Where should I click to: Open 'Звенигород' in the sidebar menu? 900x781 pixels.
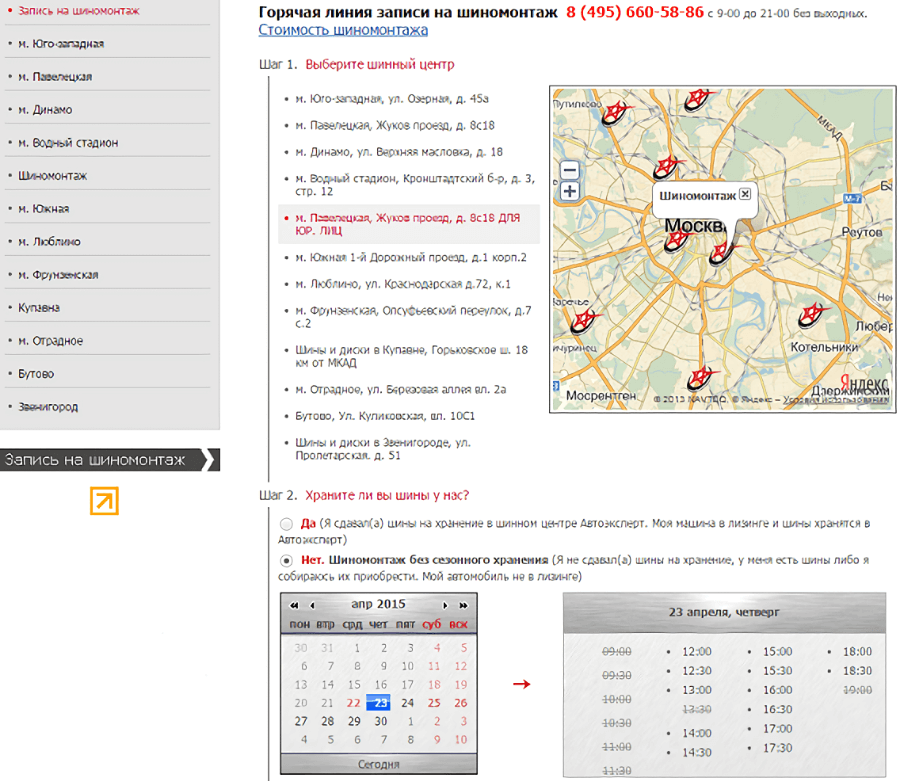48,407
